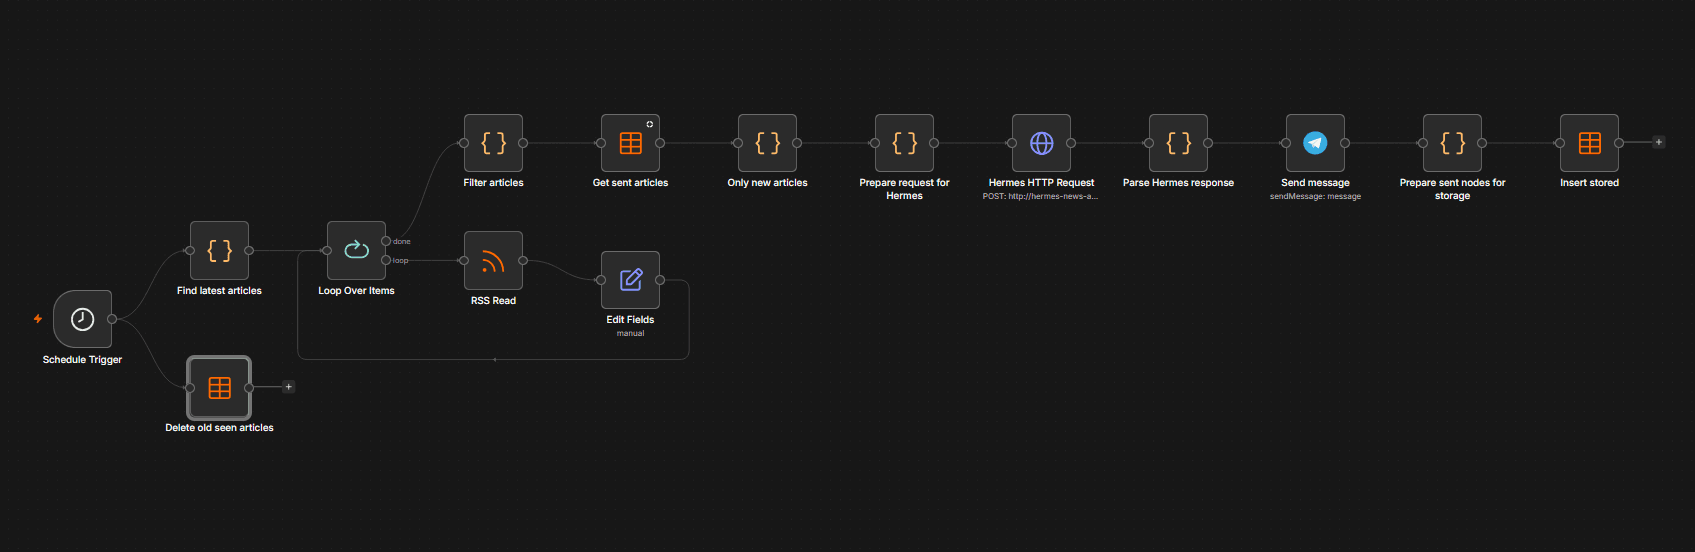Click the 'RSS Read' label

point(493,301)
